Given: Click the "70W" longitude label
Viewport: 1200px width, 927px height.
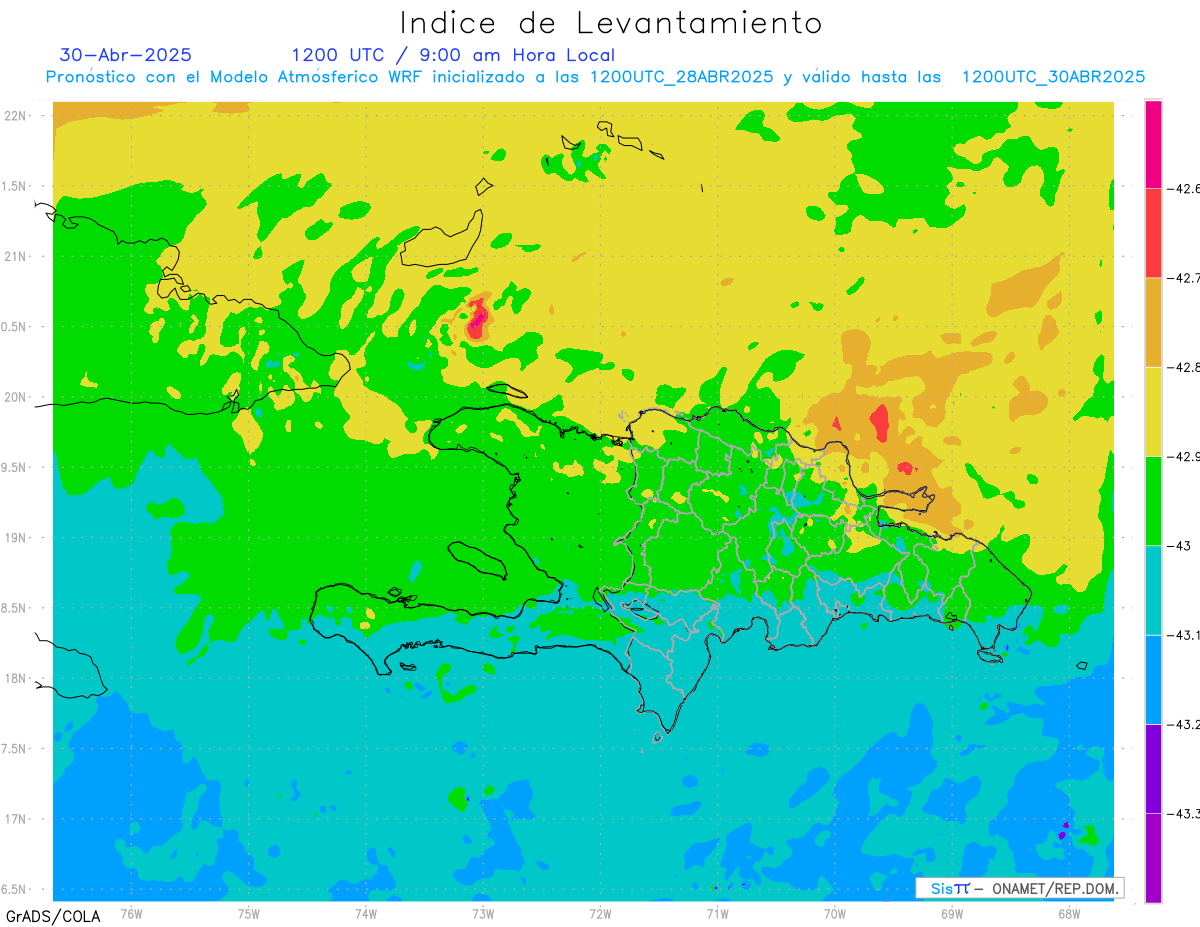Looking at the screenshot, I should pos(834,914).
